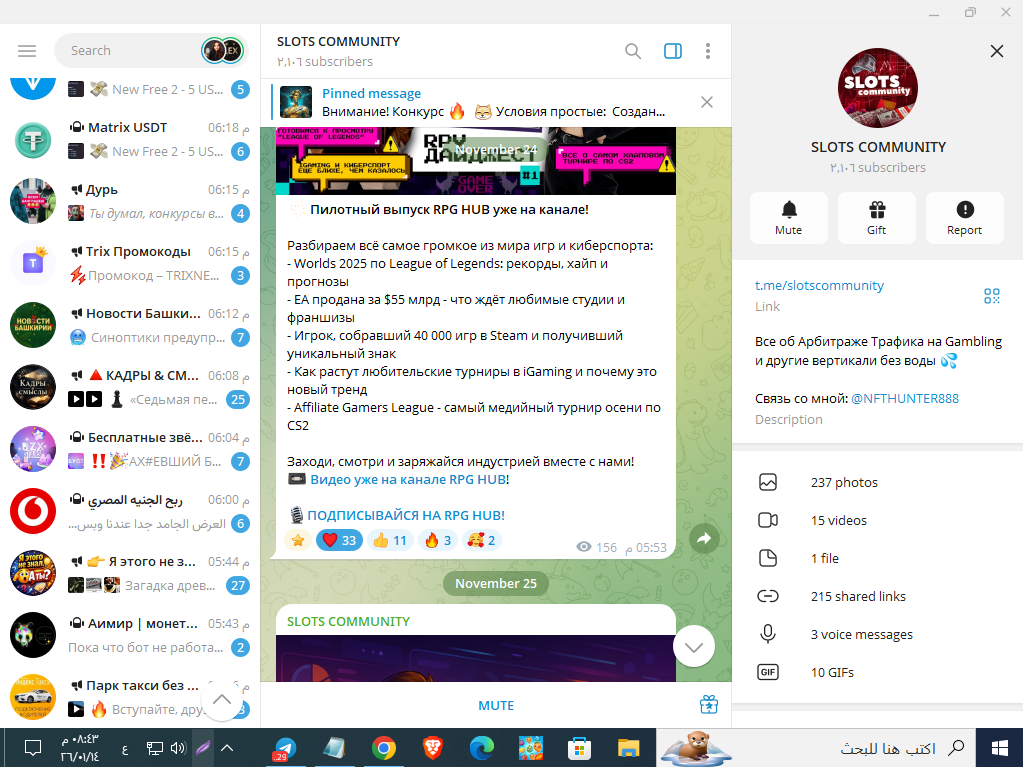Viewport: 1023px width, 767px height.
Task: Open the hamburger main menu
Action: click(x=27, y=51)
